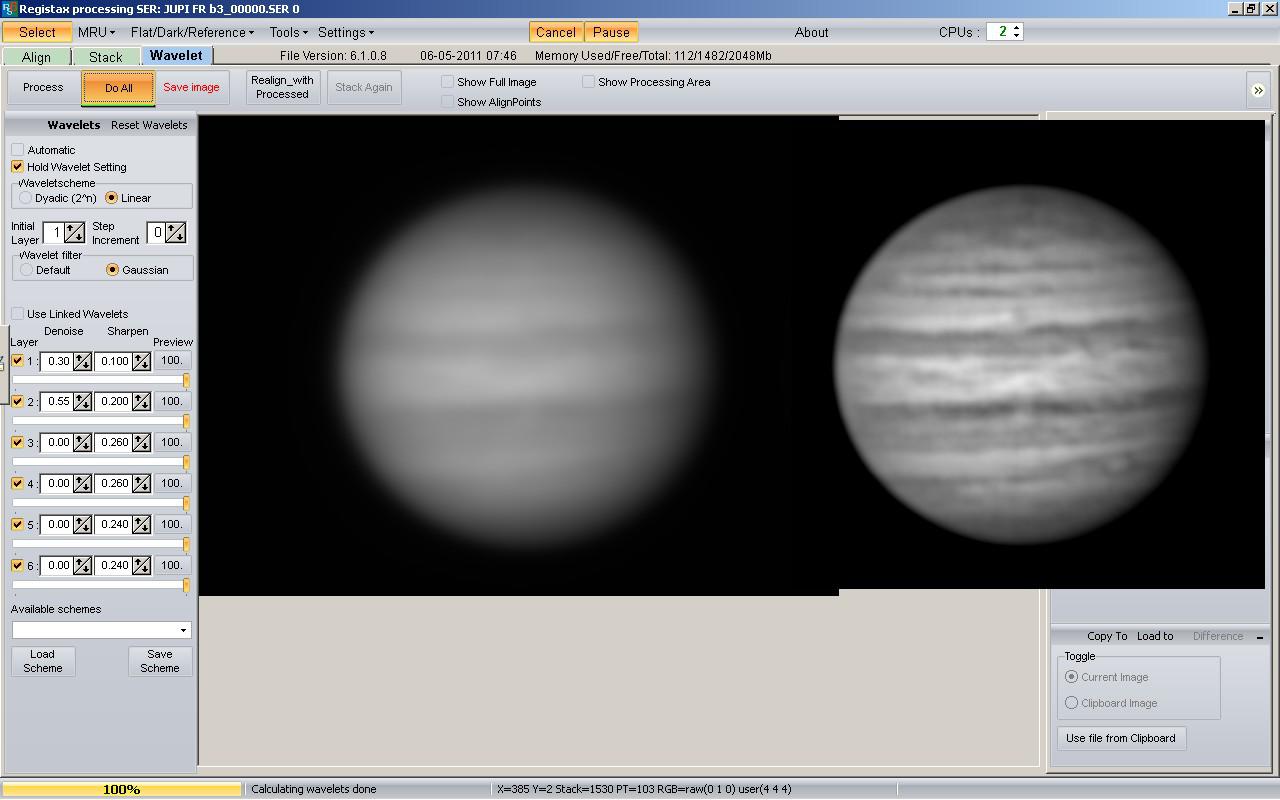Select Gaussian wavelet filter
Image resolution: width=1280 pixels, height=800 pixels.
[x=113, y=270]
